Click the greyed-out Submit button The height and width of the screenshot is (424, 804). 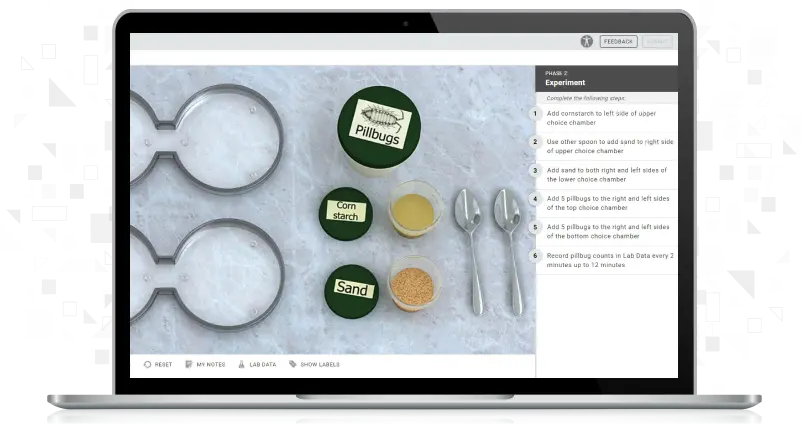pos(657,42)
